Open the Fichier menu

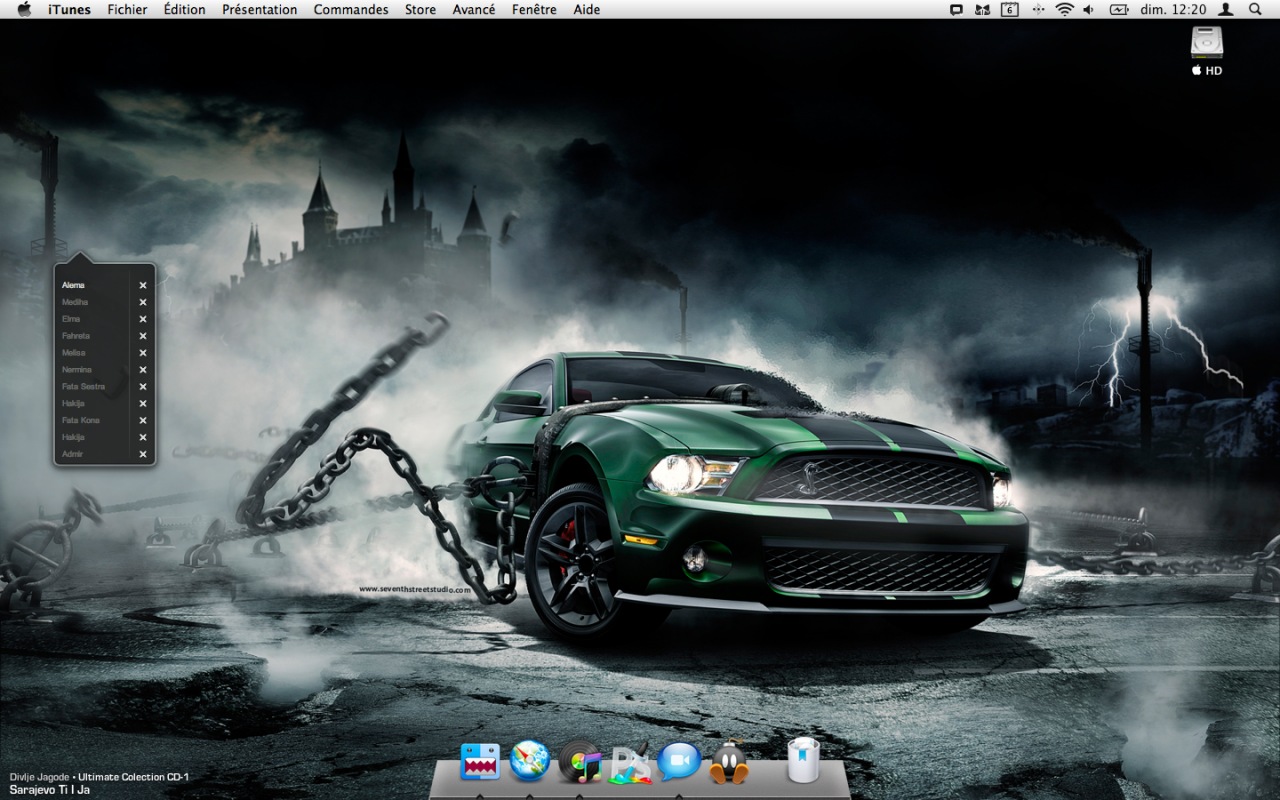pos(127,9)
